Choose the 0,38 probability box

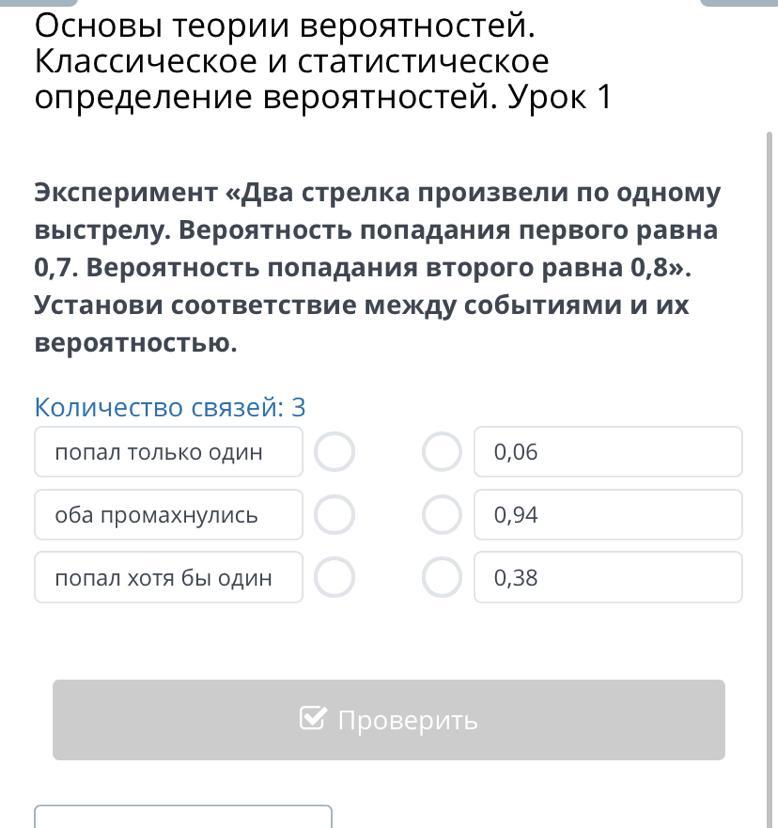(607, 577)
